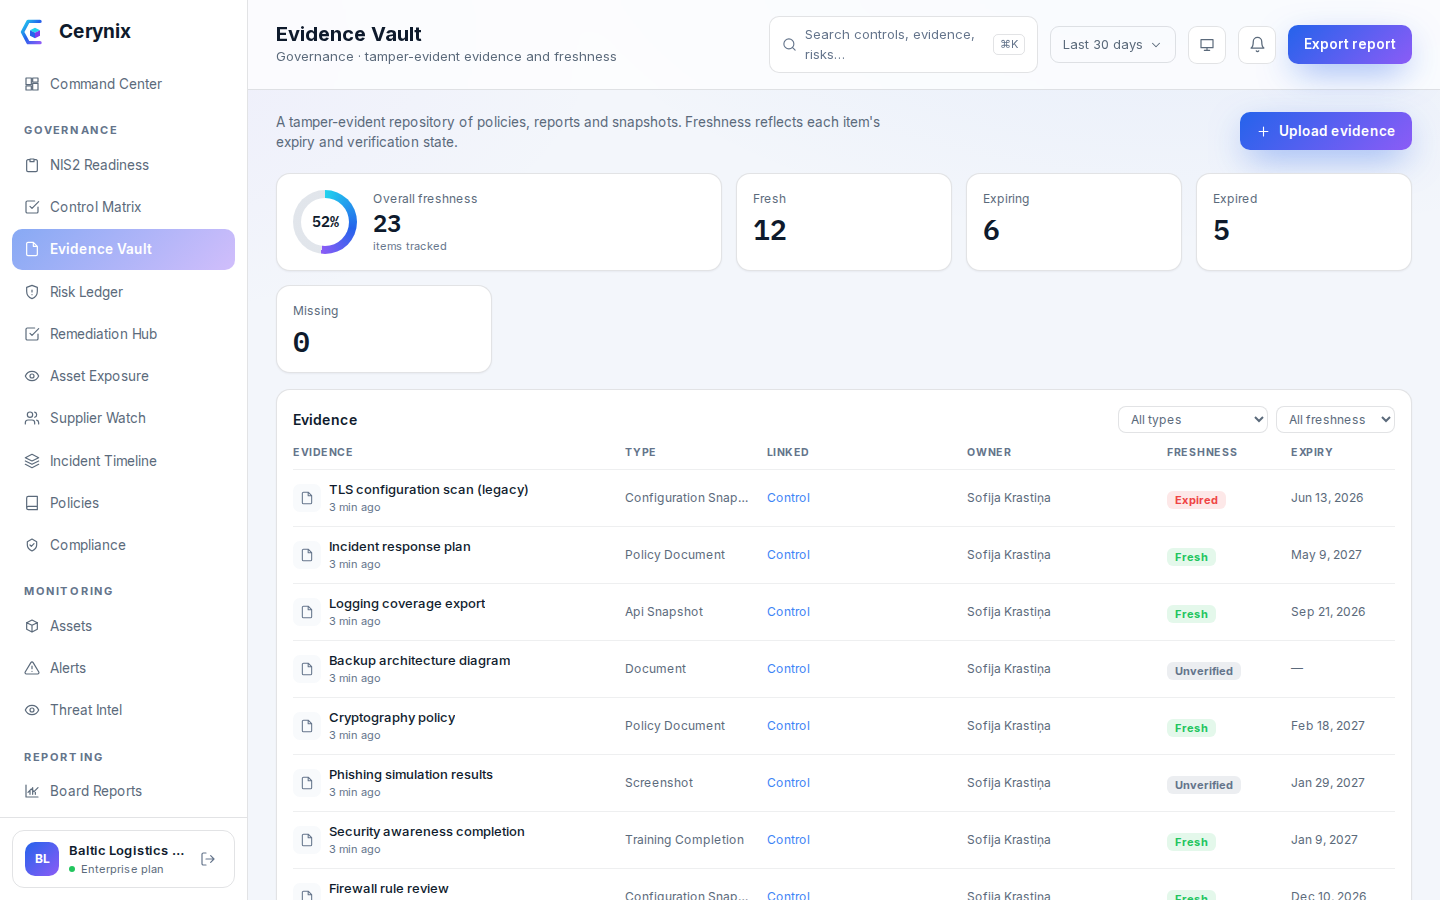Click Baltic Logistics organization name
1440x900 pixels.
coord(127,851)
